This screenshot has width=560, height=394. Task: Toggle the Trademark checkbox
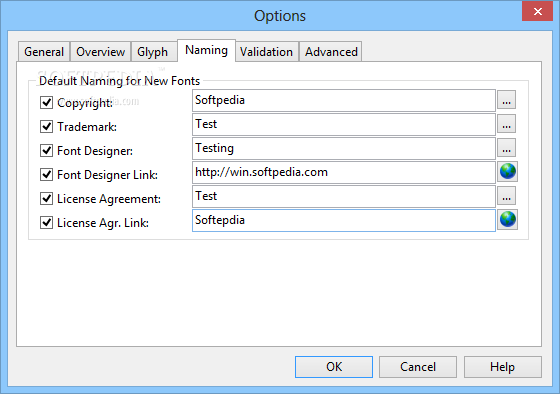tap(46, 126)
